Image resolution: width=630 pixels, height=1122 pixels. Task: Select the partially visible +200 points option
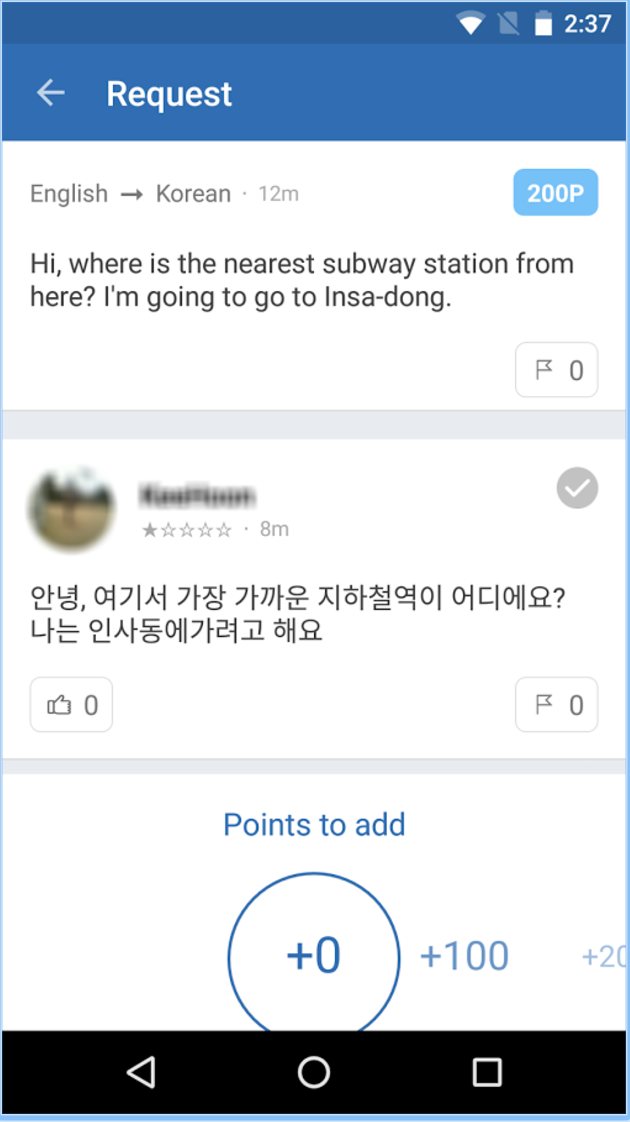click(604, 957)
